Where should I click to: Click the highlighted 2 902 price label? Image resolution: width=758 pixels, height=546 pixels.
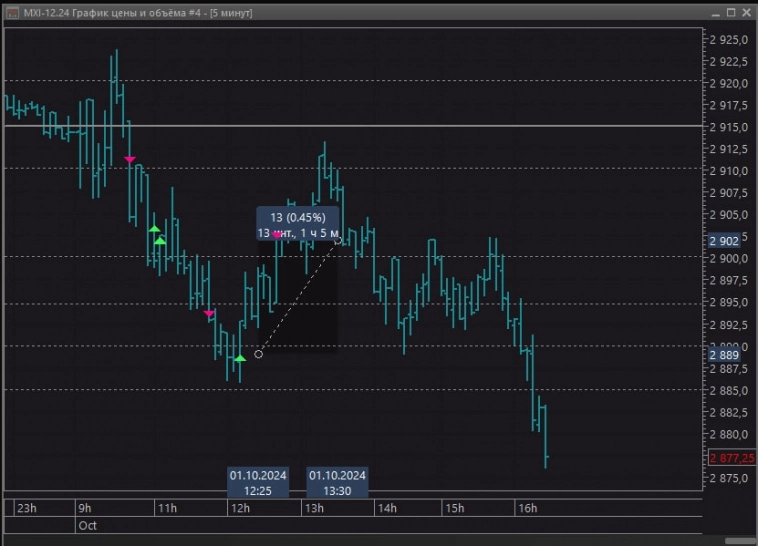pyautogui.click(x=724, y=241)
